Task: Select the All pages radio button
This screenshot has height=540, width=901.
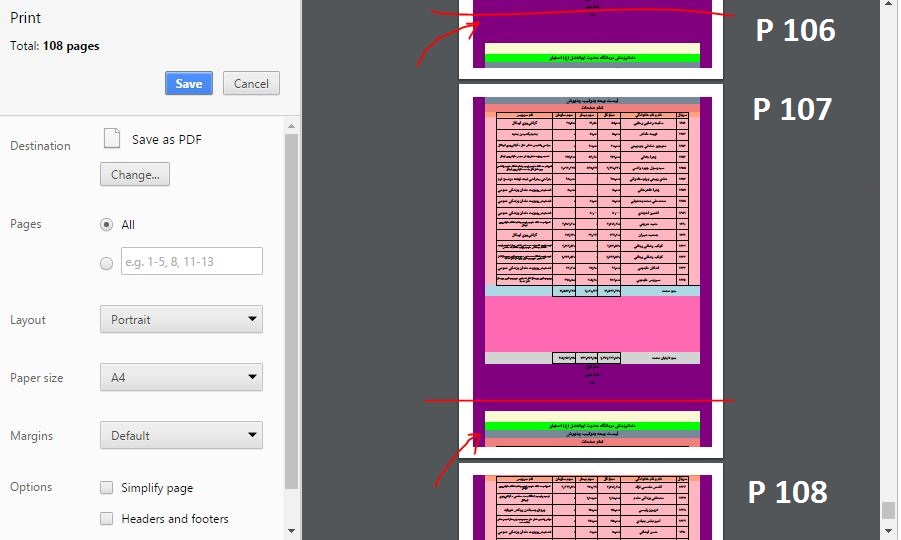Action: point(106,225)
